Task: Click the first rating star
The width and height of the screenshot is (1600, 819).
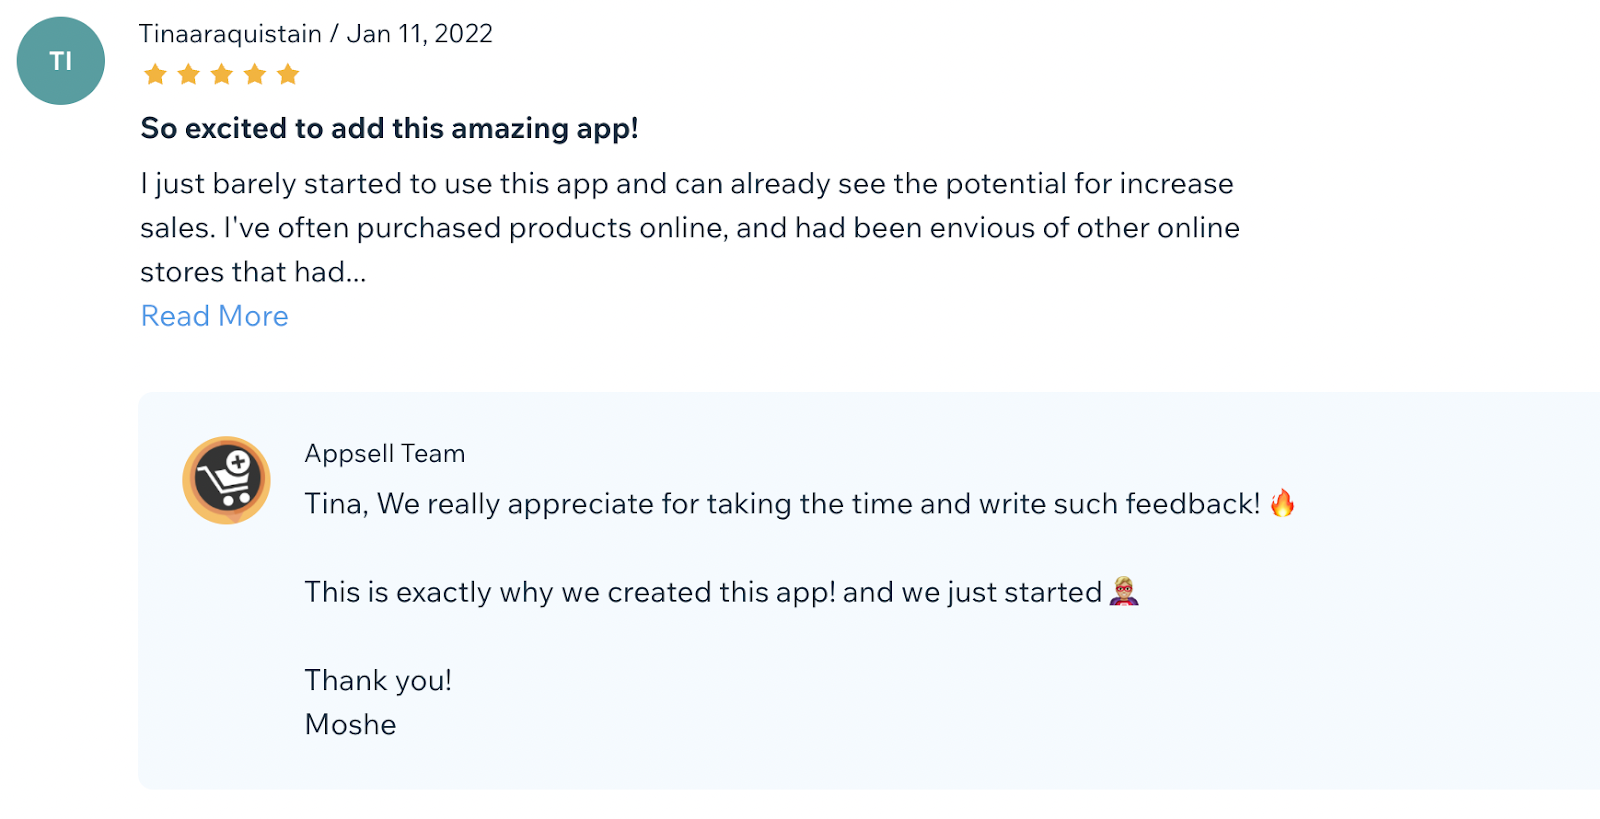Action: [x=155, y=74]
